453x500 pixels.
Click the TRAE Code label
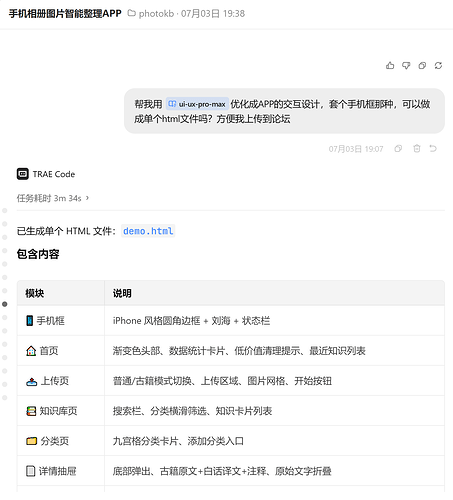click(x=54, y=174)
